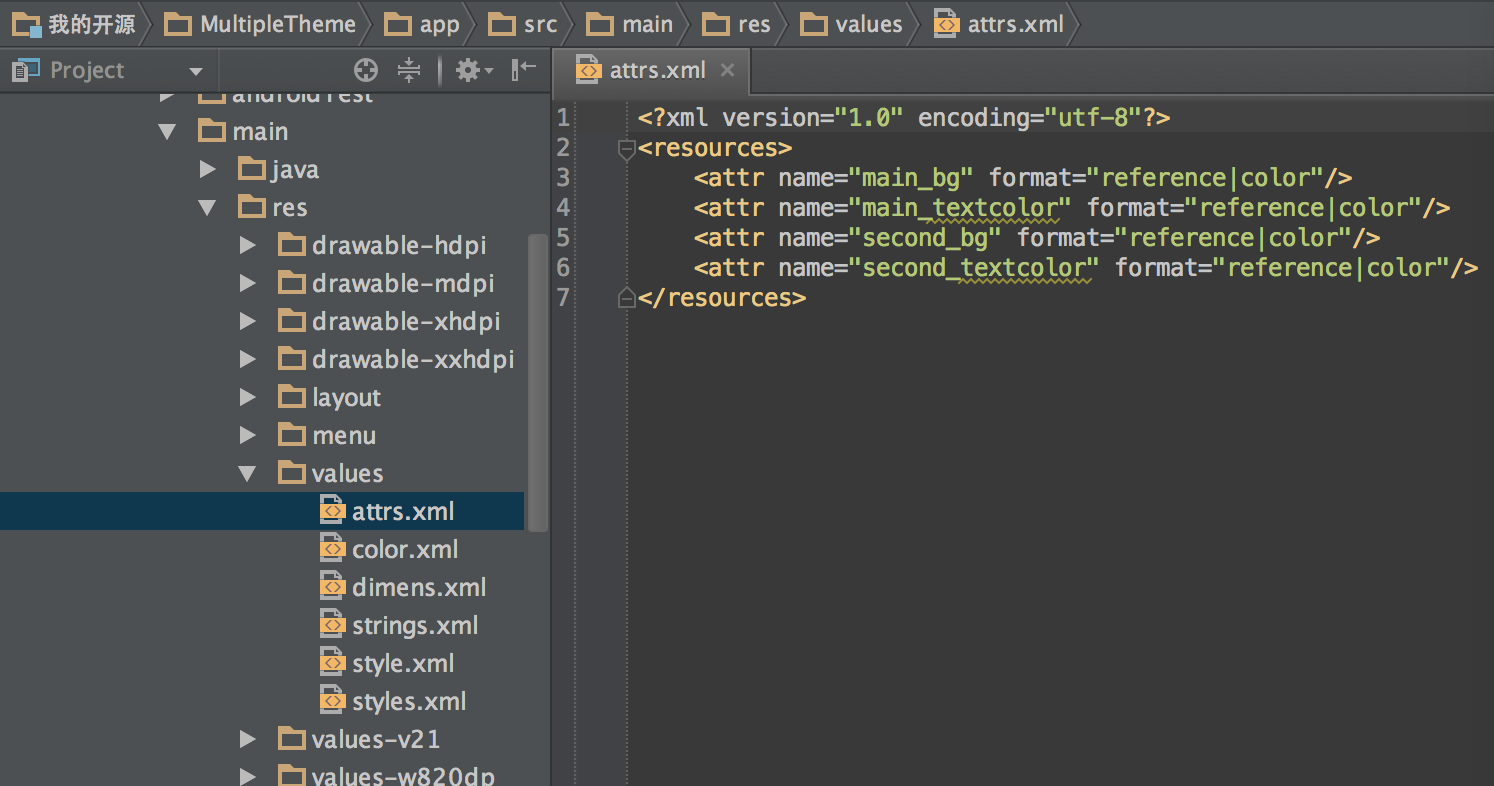Click the folder icon for values in breadcrumb
Screen dimensions: 1494x786
click(813, 23)
